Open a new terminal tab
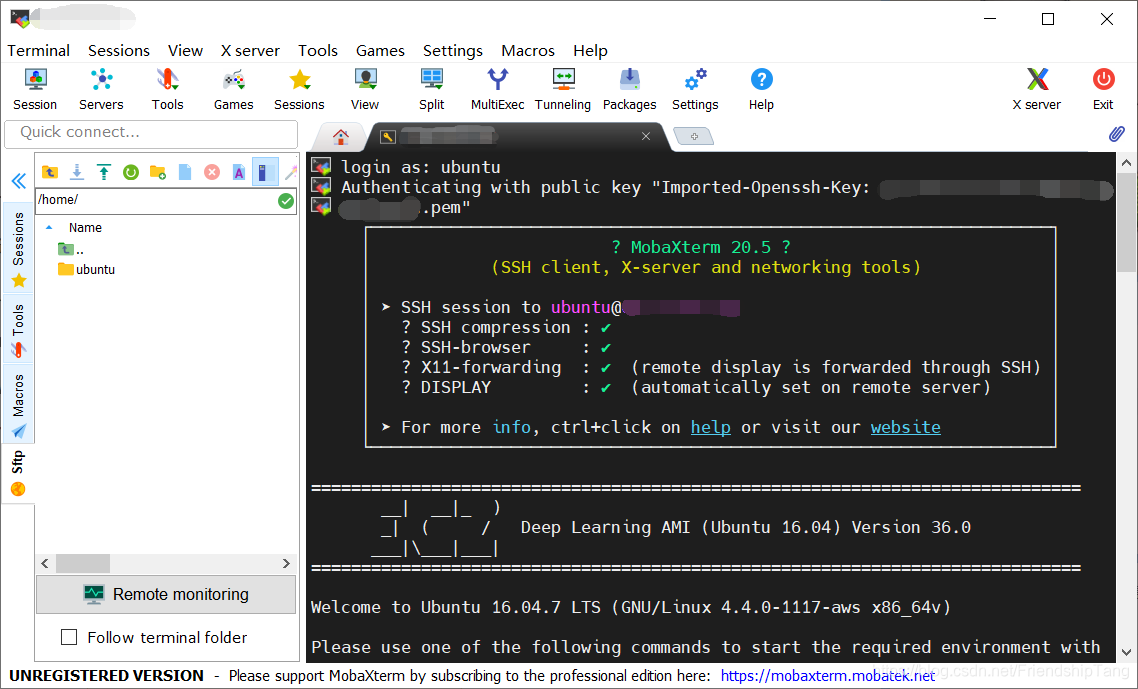1138x689 pixels. point(694,136)
